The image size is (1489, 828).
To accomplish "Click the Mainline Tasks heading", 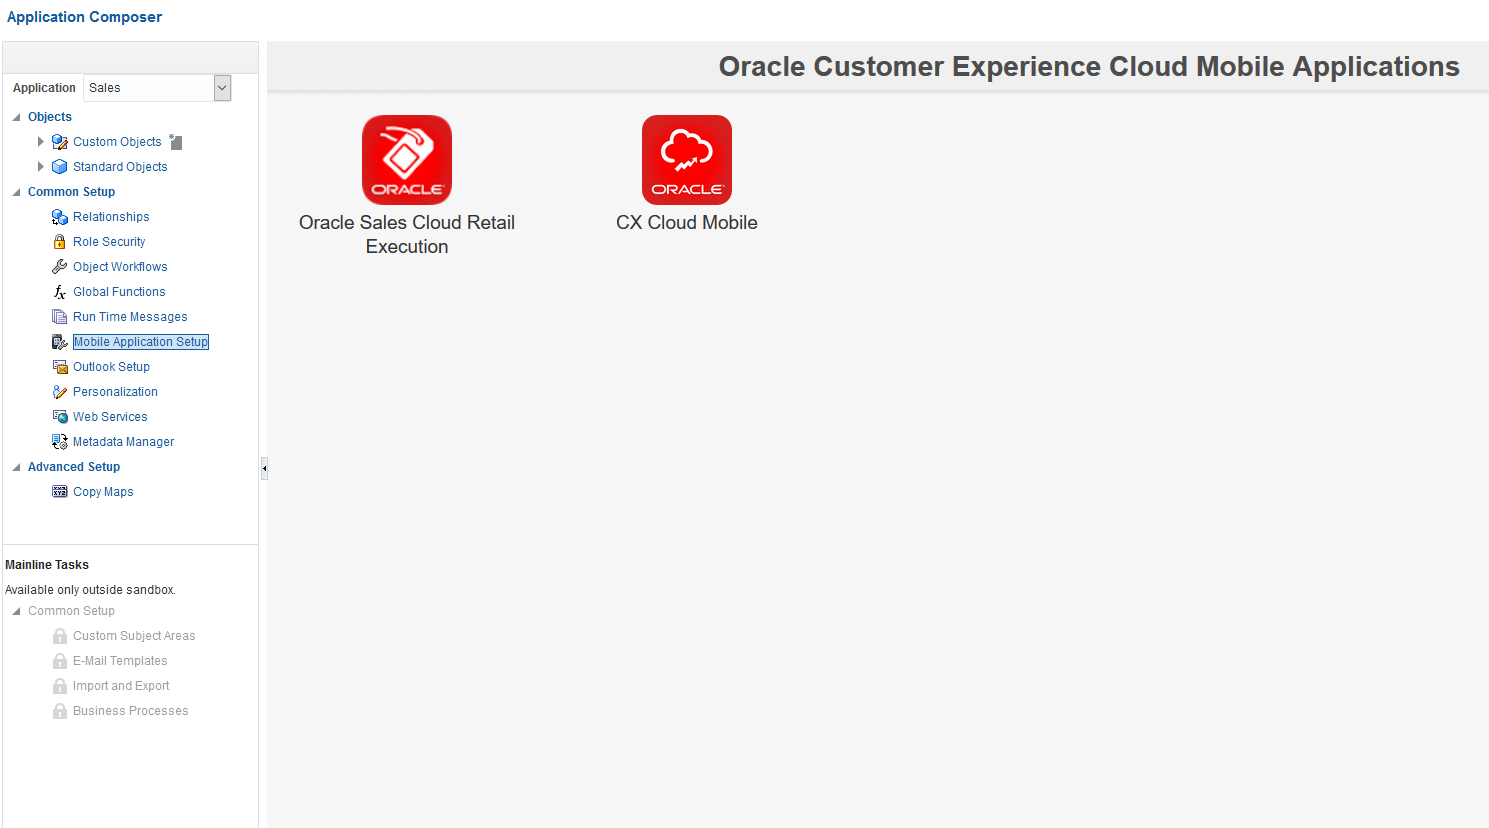I will [x=47, y=565].
